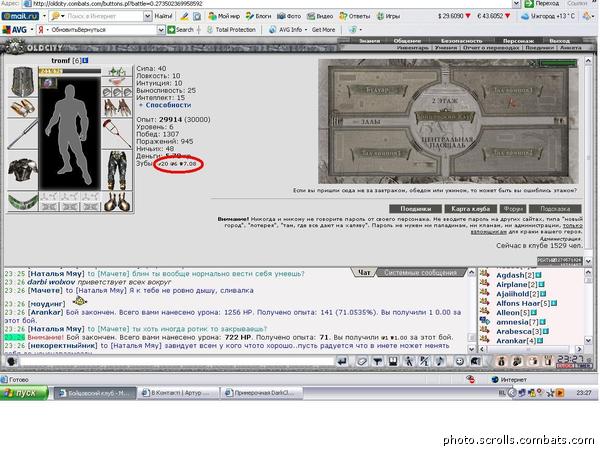Click the chest armor equipment slot
This screenshot has width=600, height=450.
tap(23, 170)
